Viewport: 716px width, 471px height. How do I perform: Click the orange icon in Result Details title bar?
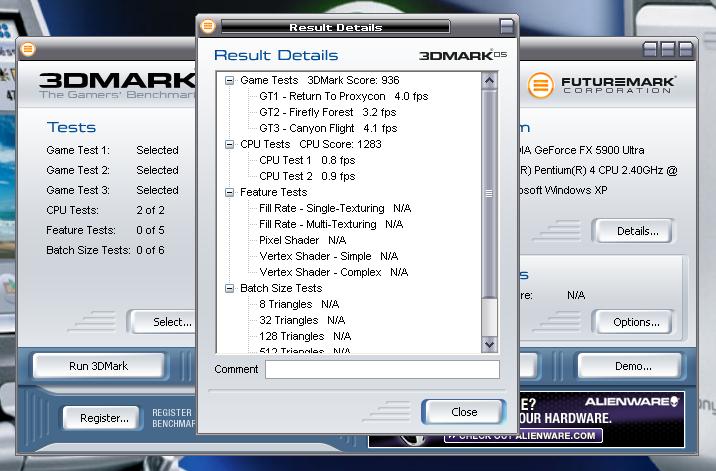[x=208, y=27]
